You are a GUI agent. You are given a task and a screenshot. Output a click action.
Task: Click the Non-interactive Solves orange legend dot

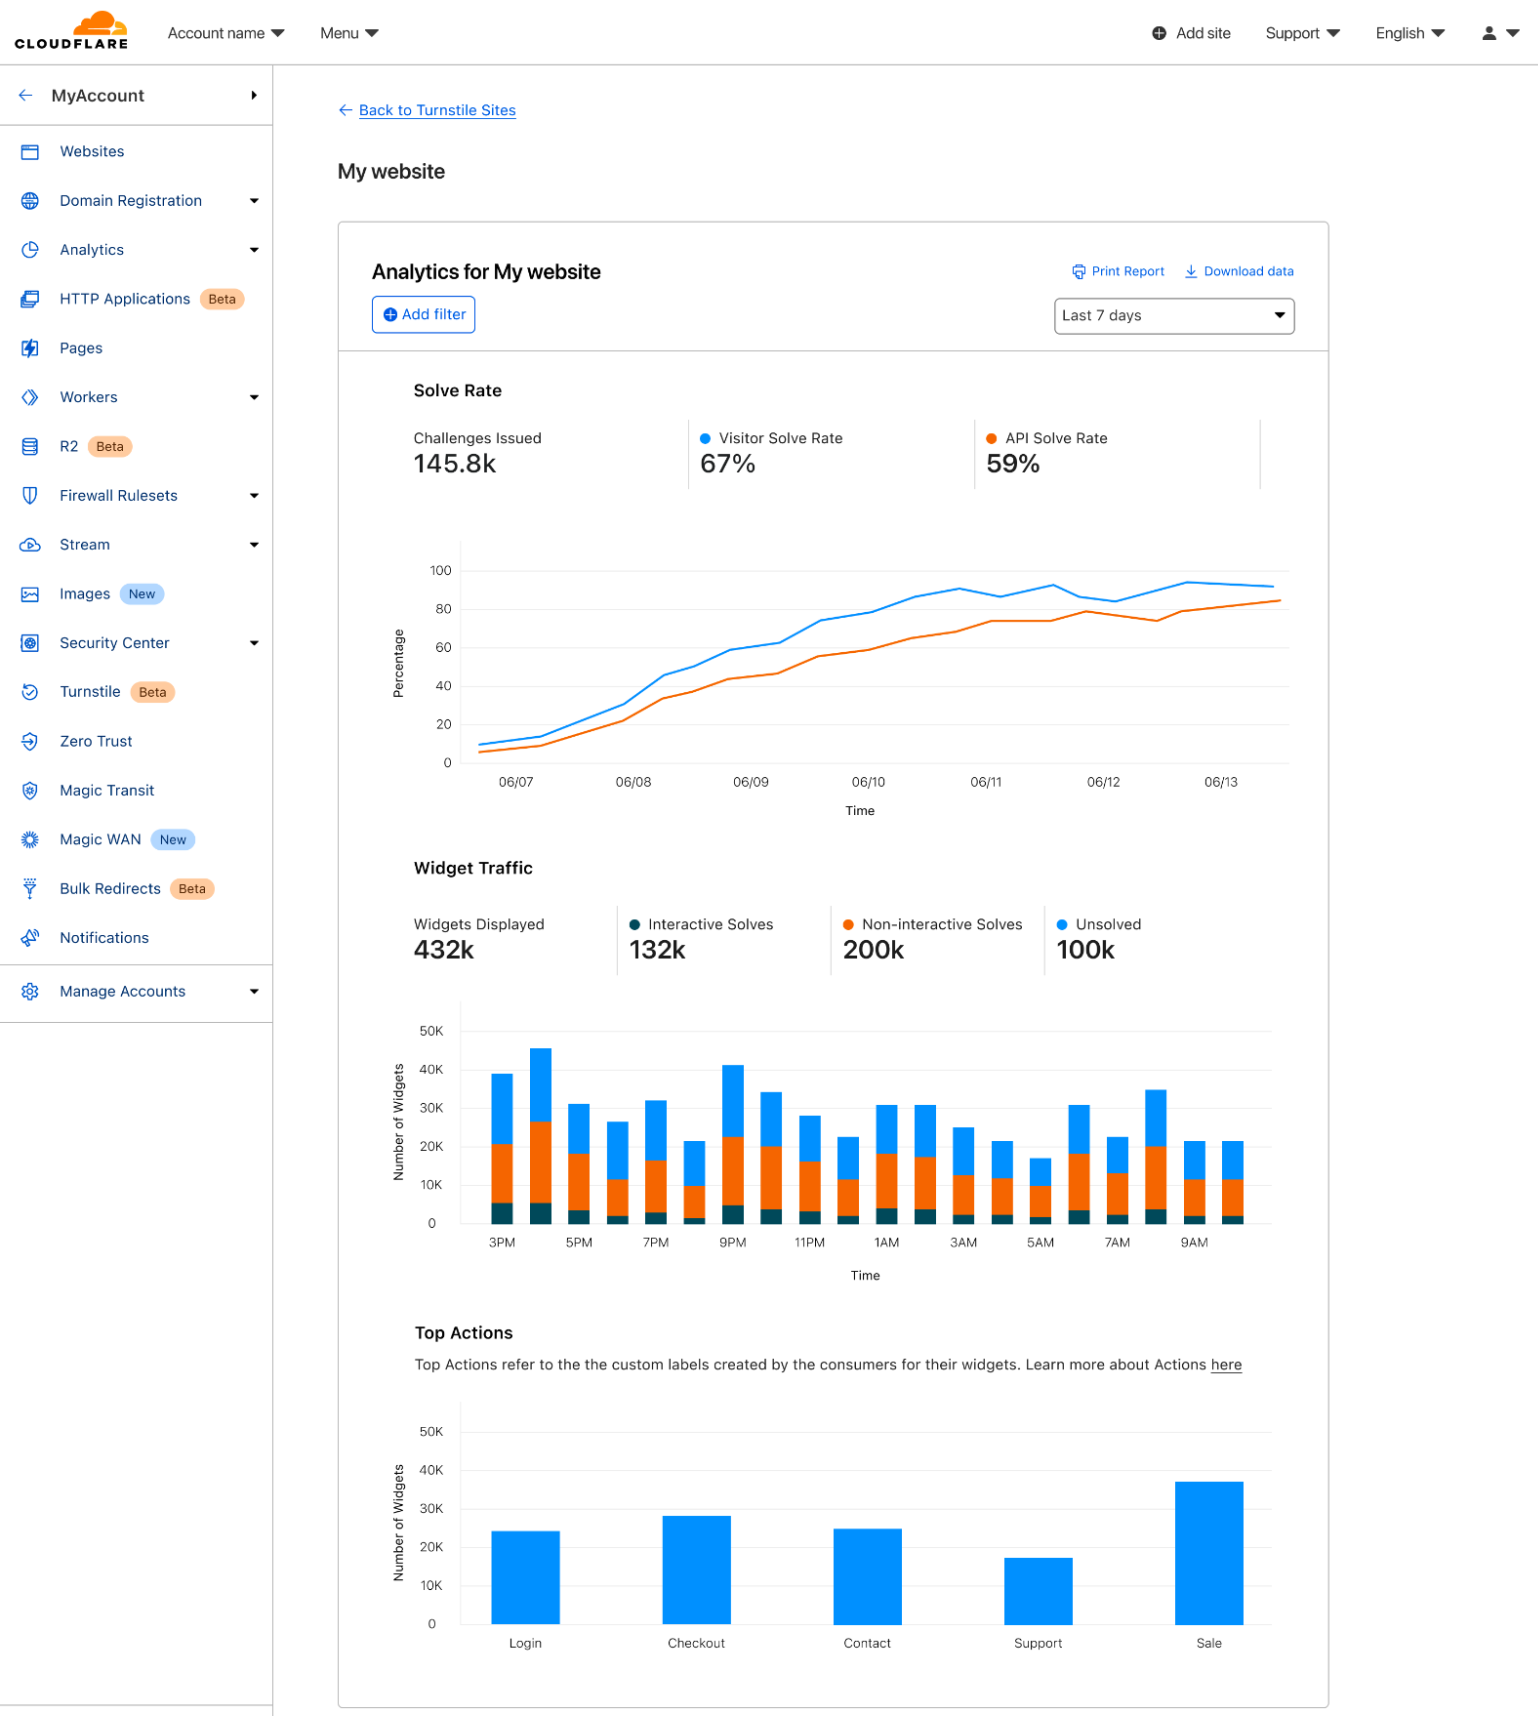[x=848, y=925]
